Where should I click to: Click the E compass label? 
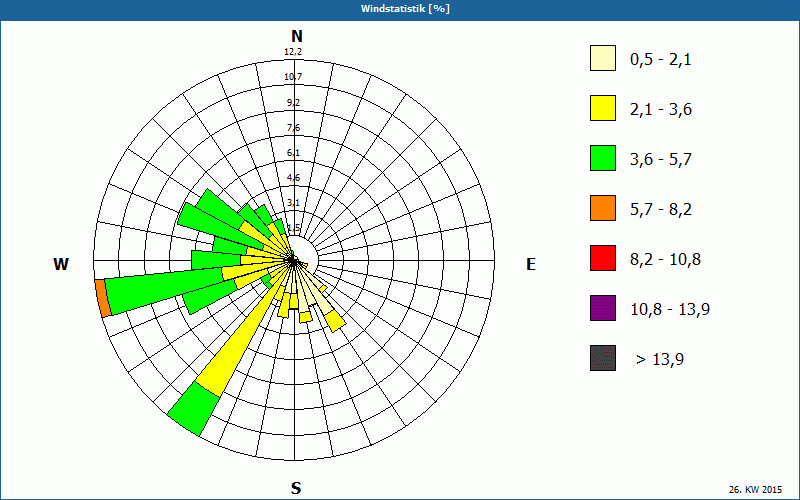[531, 264]
